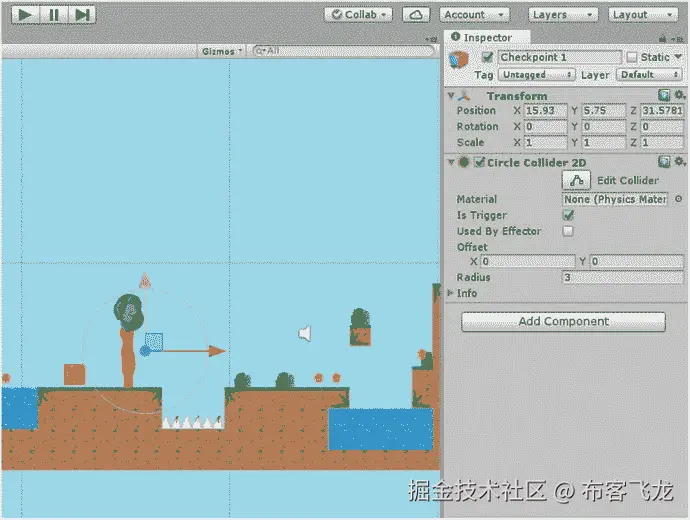Click Rotation Y field
This screenshot has height=520, width=690.
coord(604,127)
